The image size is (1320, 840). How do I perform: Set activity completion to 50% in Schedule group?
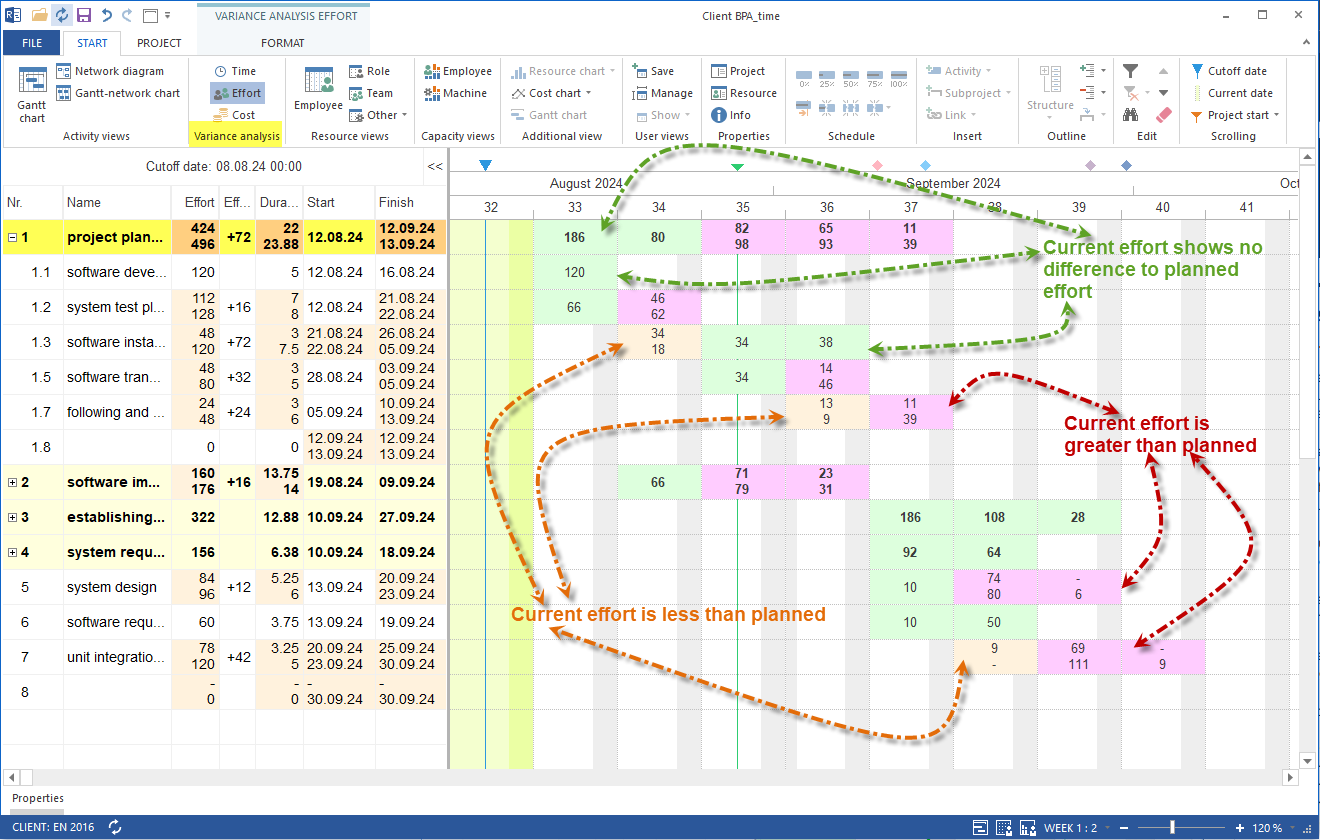tap(850, 75)
